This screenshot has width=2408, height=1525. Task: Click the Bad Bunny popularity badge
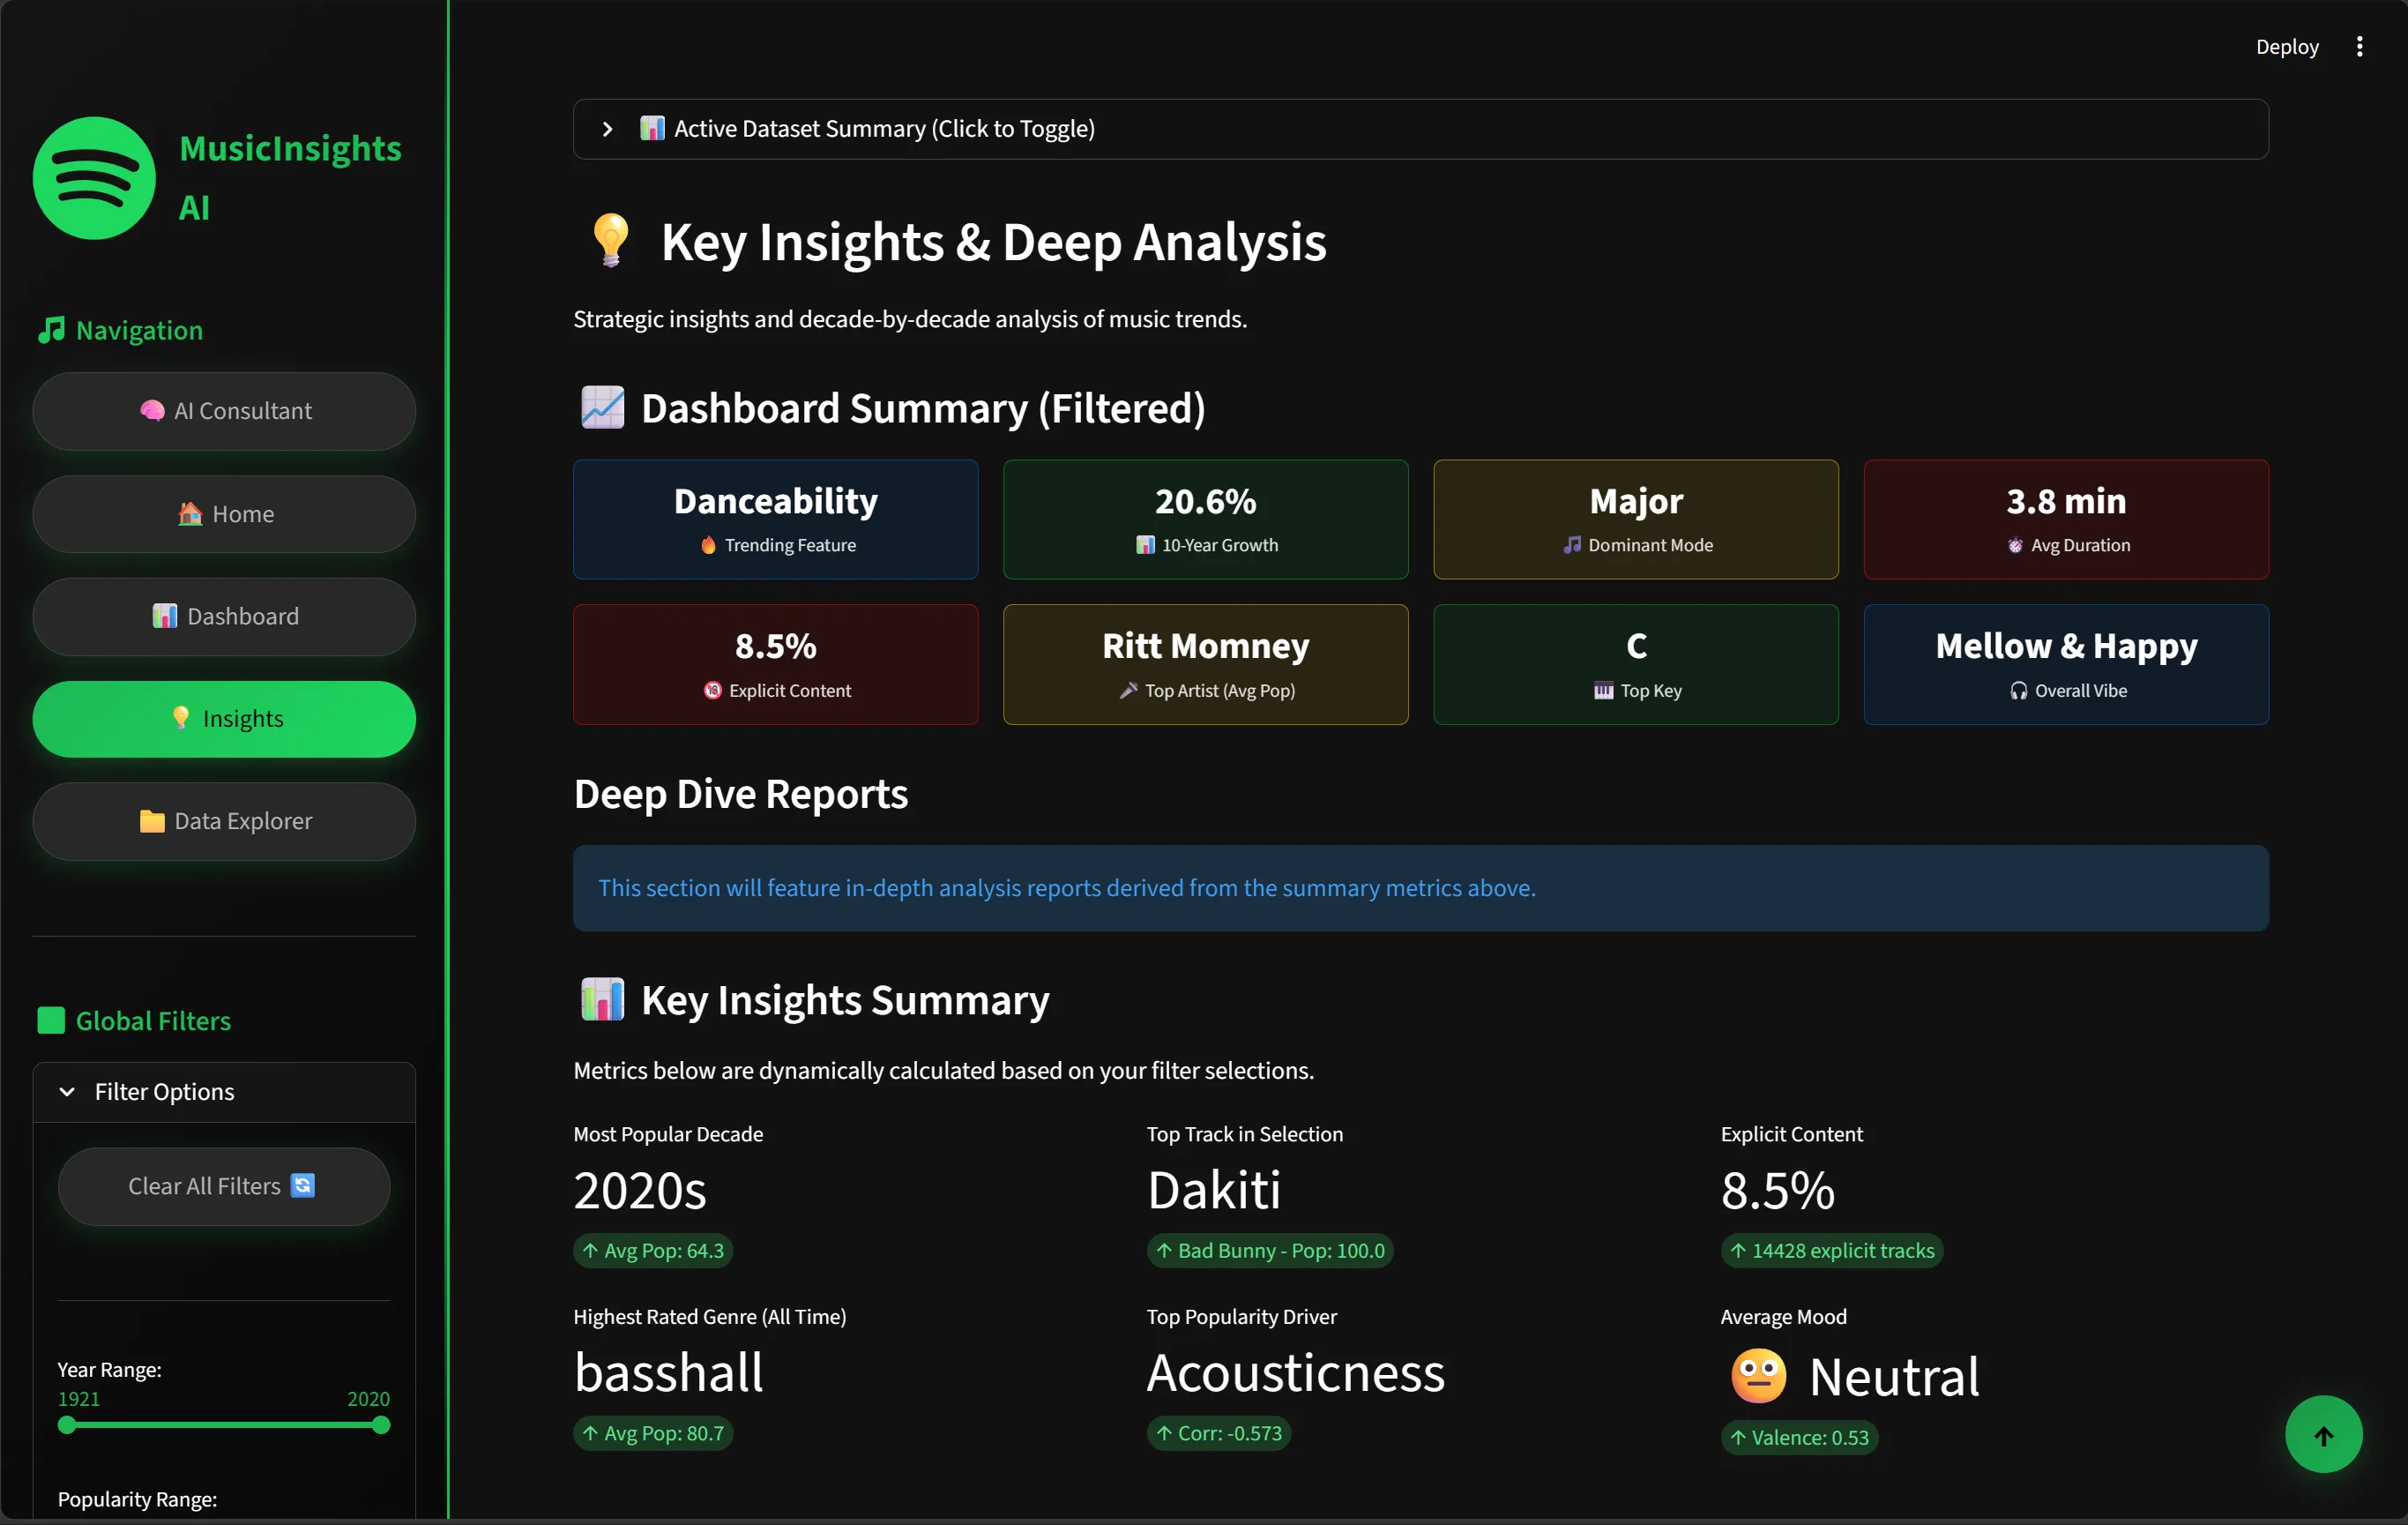pos(1270,1250)
